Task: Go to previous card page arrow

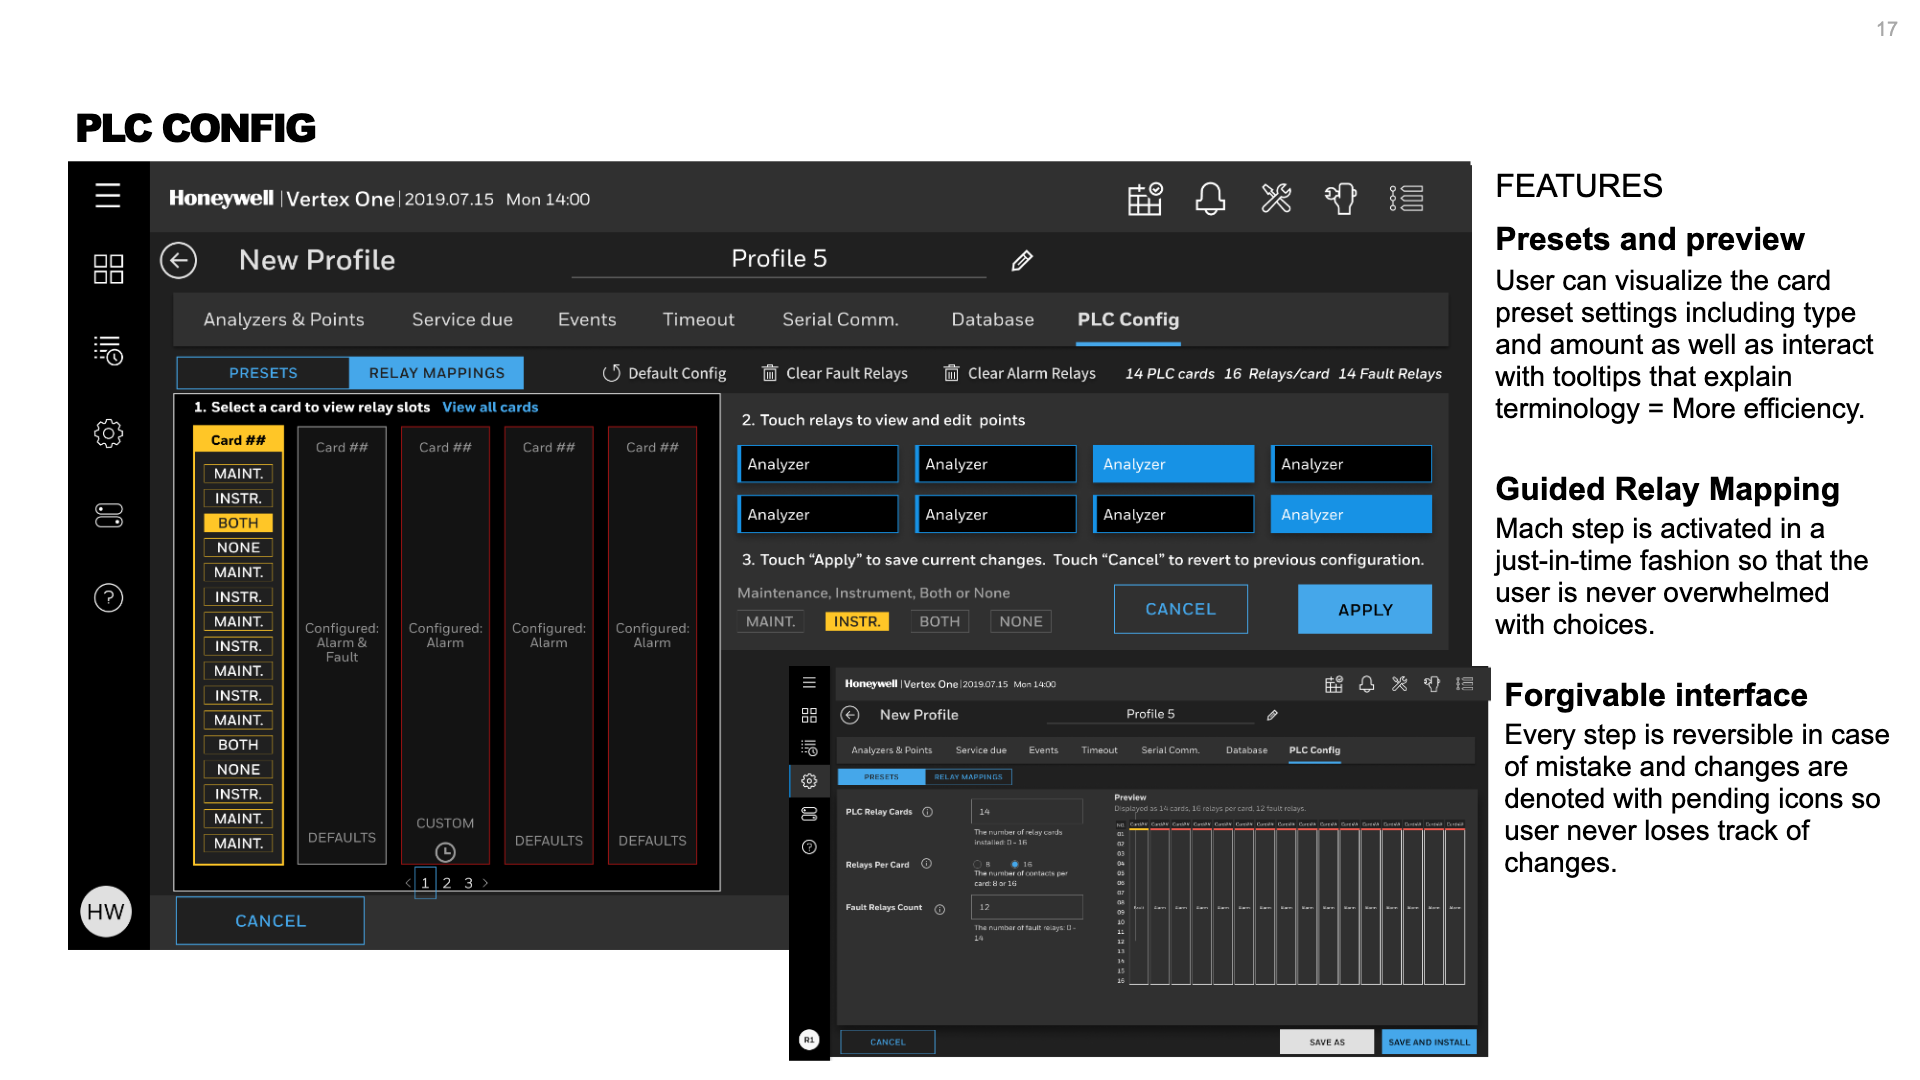Action: 407,883
